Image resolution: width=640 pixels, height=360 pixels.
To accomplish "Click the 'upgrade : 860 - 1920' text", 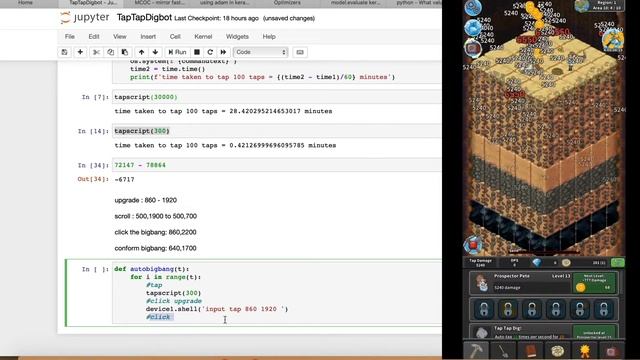I will click(146, 200).
